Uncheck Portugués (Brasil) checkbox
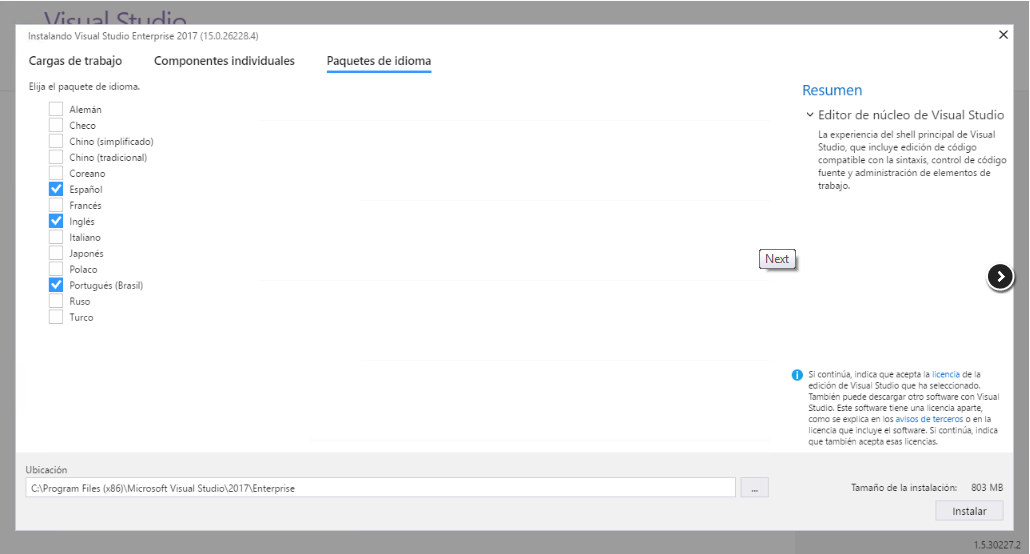Viewport: 1030px width, 554px height. [56, 285]
